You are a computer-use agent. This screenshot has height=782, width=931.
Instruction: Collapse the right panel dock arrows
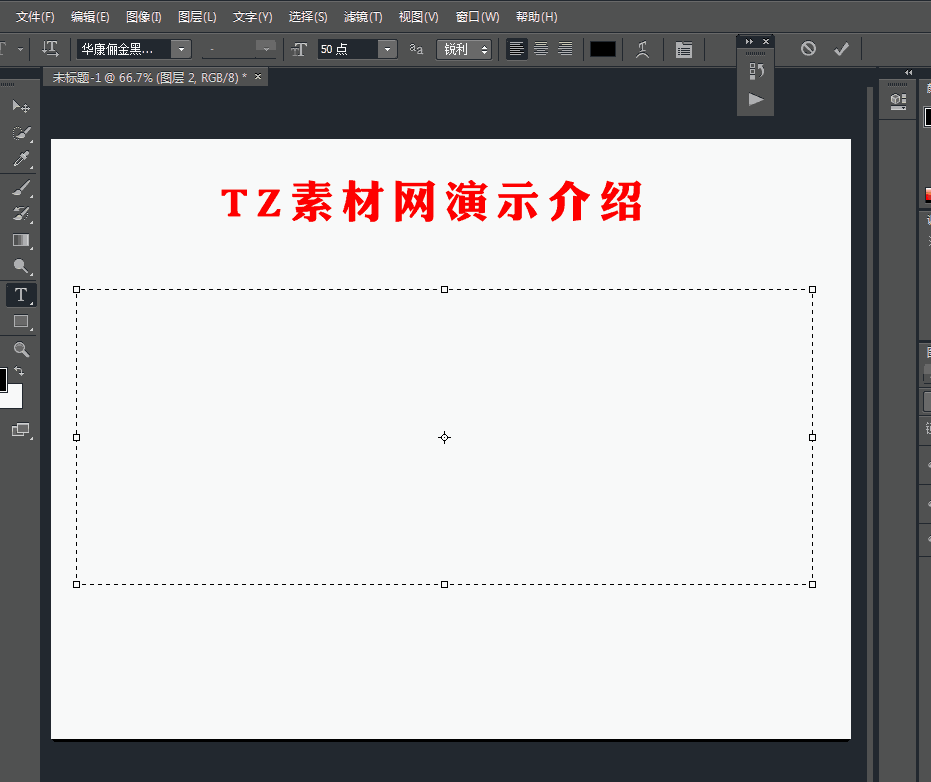click(908, 72)
